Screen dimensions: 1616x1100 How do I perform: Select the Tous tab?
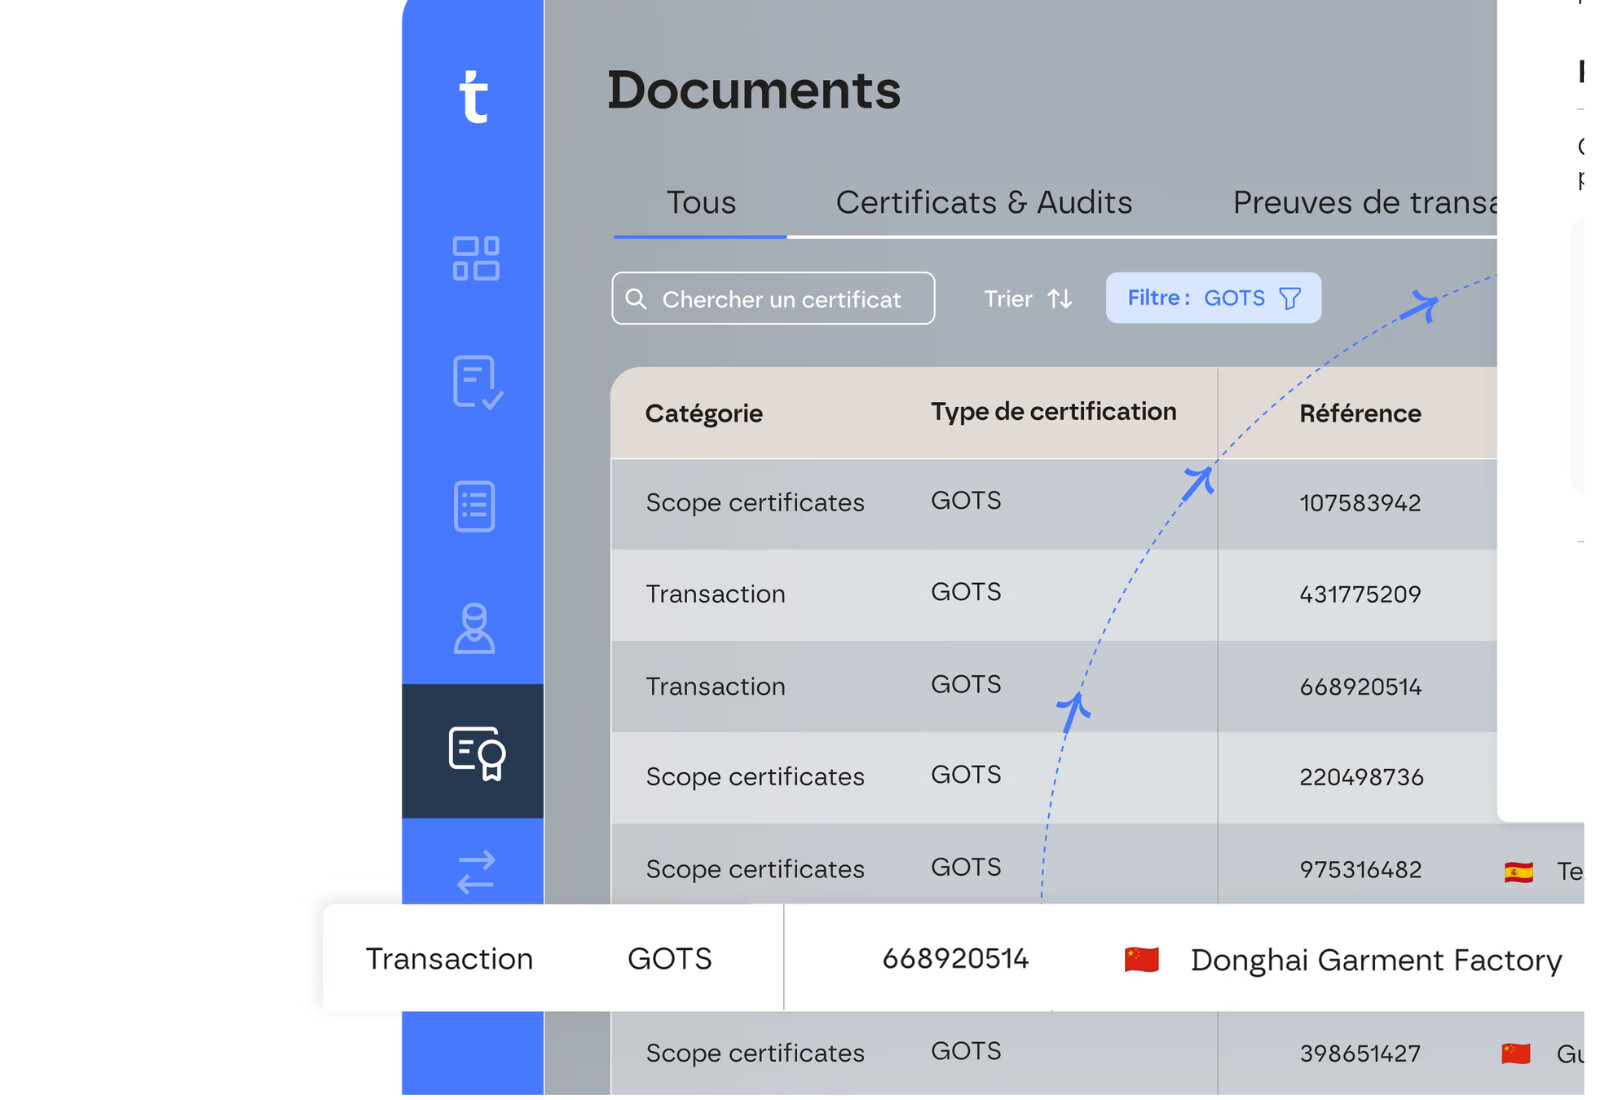coord(700,202)
